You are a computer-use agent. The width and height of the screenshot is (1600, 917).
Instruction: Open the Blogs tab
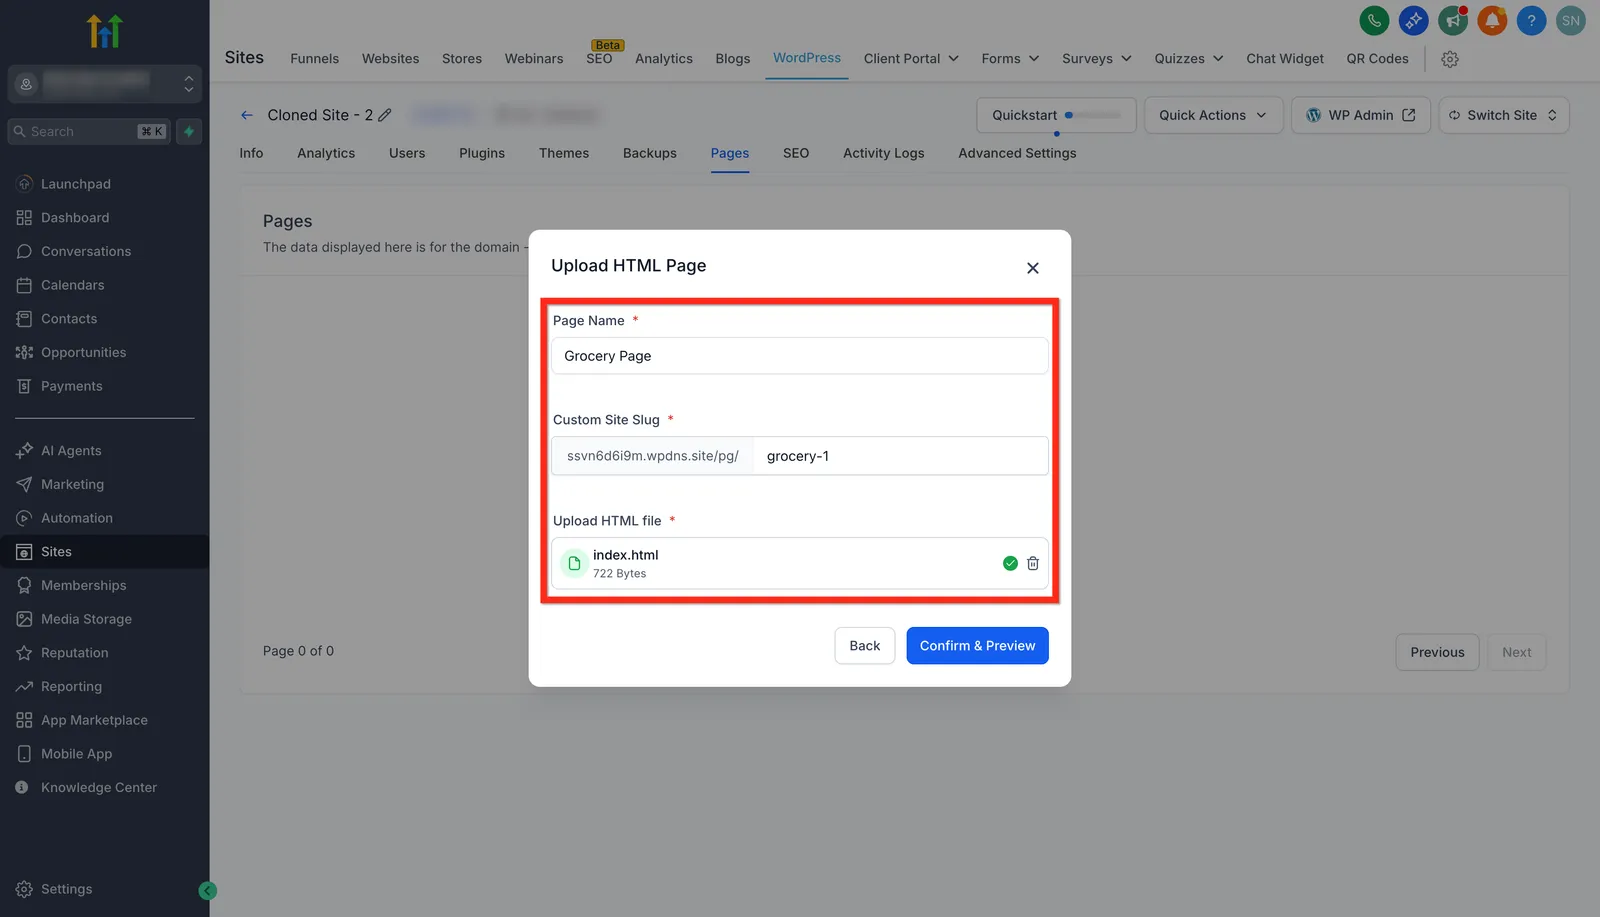point(733,59)
